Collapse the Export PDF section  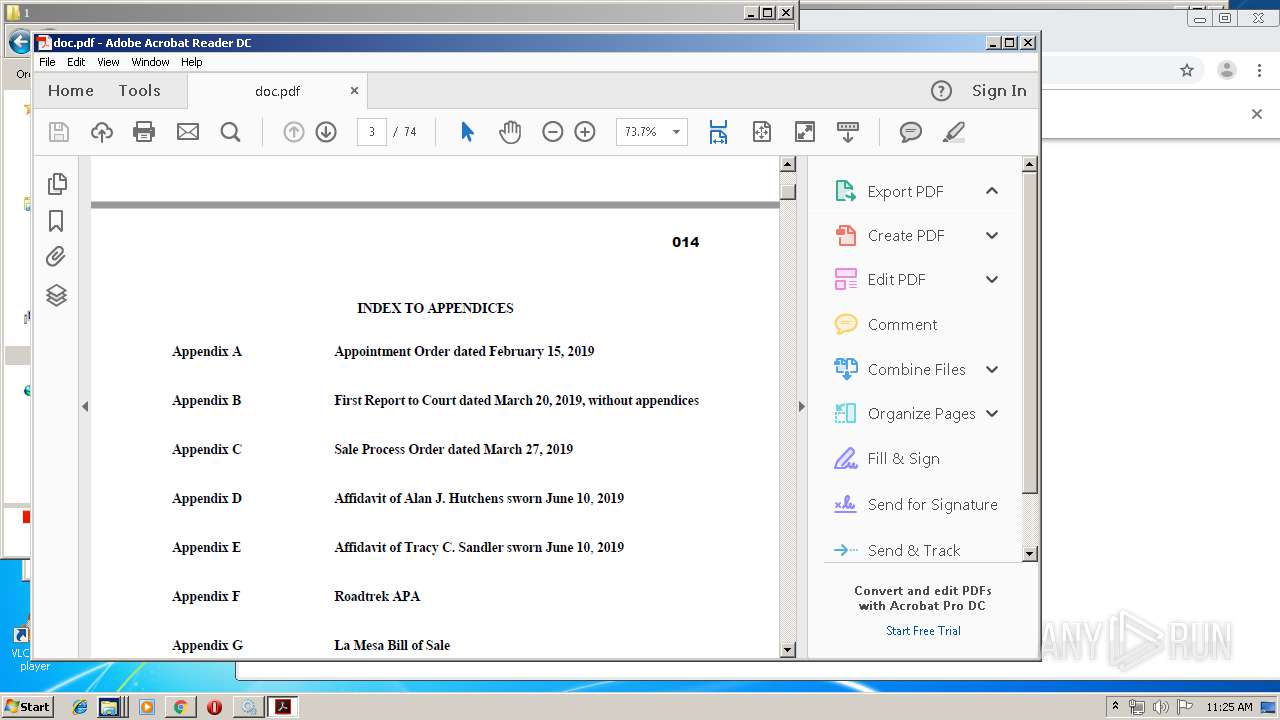992,190
